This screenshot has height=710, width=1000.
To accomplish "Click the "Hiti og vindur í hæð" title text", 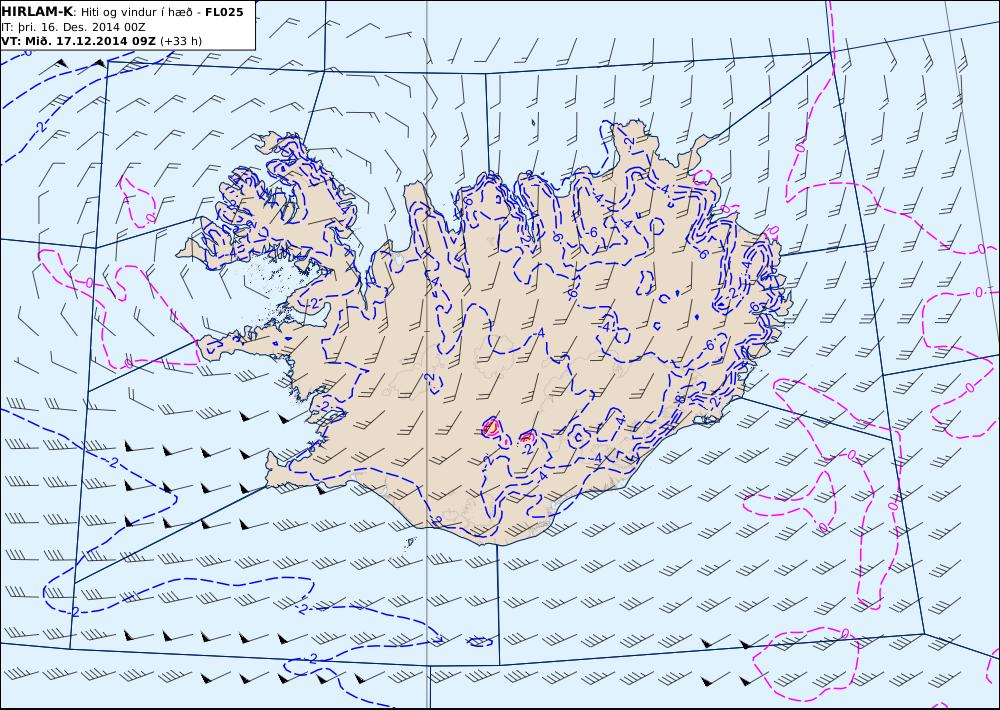I will (x=136, y=13).
